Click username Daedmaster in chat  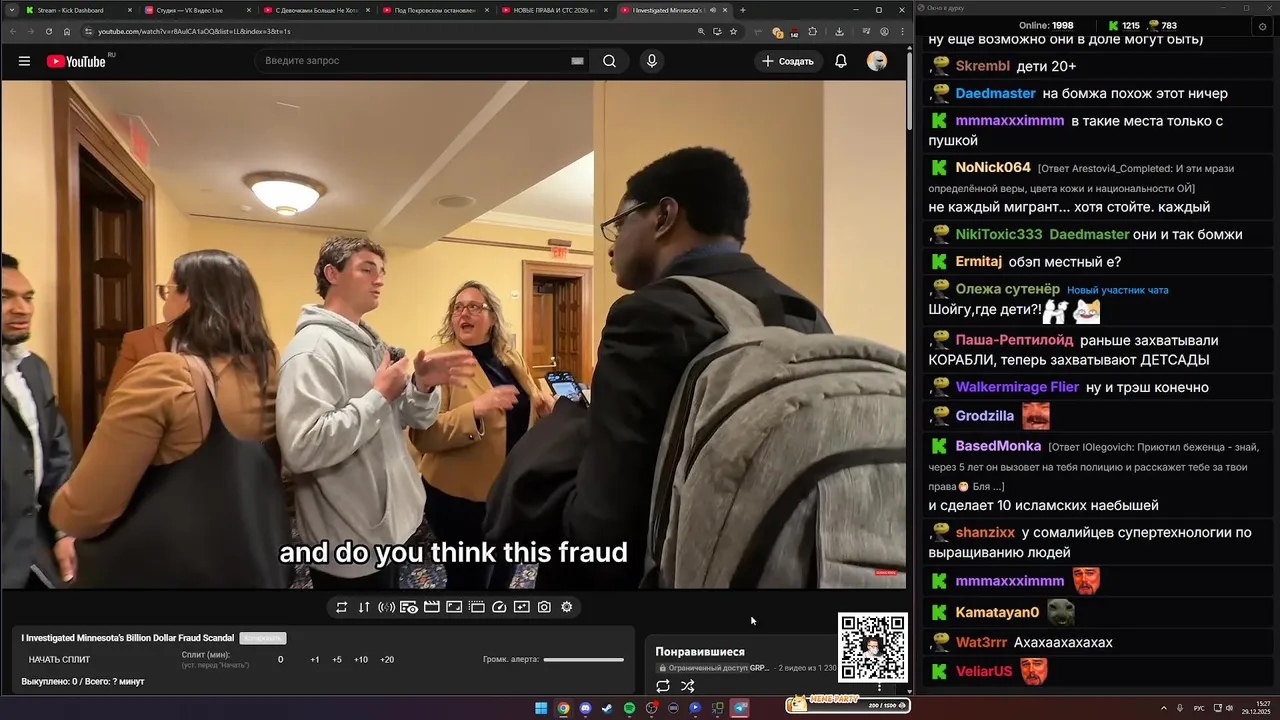coord(995,93)
